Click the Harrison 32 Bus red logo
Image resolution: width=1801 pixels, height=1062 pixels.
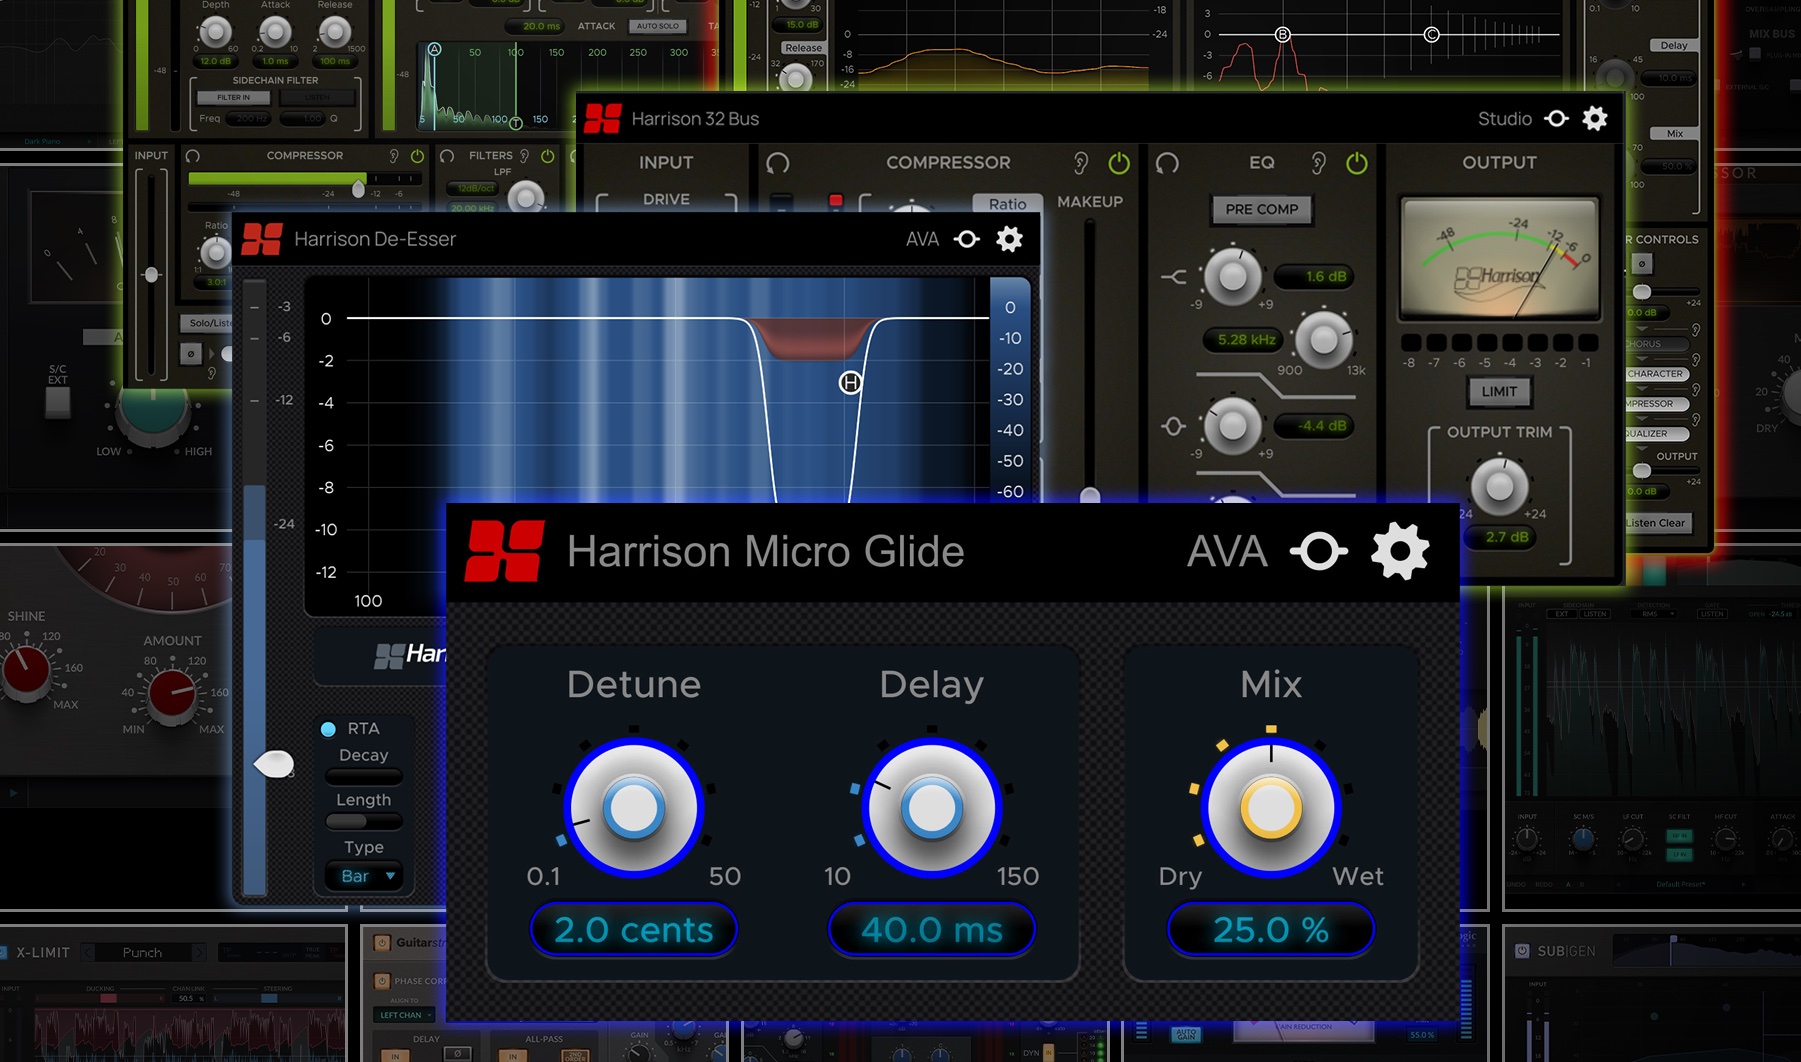click(x=603, y=119)
